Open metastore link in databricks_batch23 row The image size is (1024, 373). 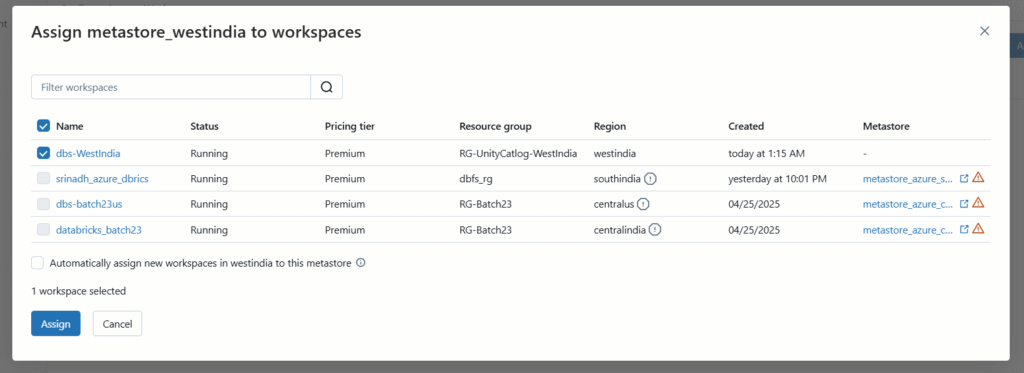[x=908, y=230]
